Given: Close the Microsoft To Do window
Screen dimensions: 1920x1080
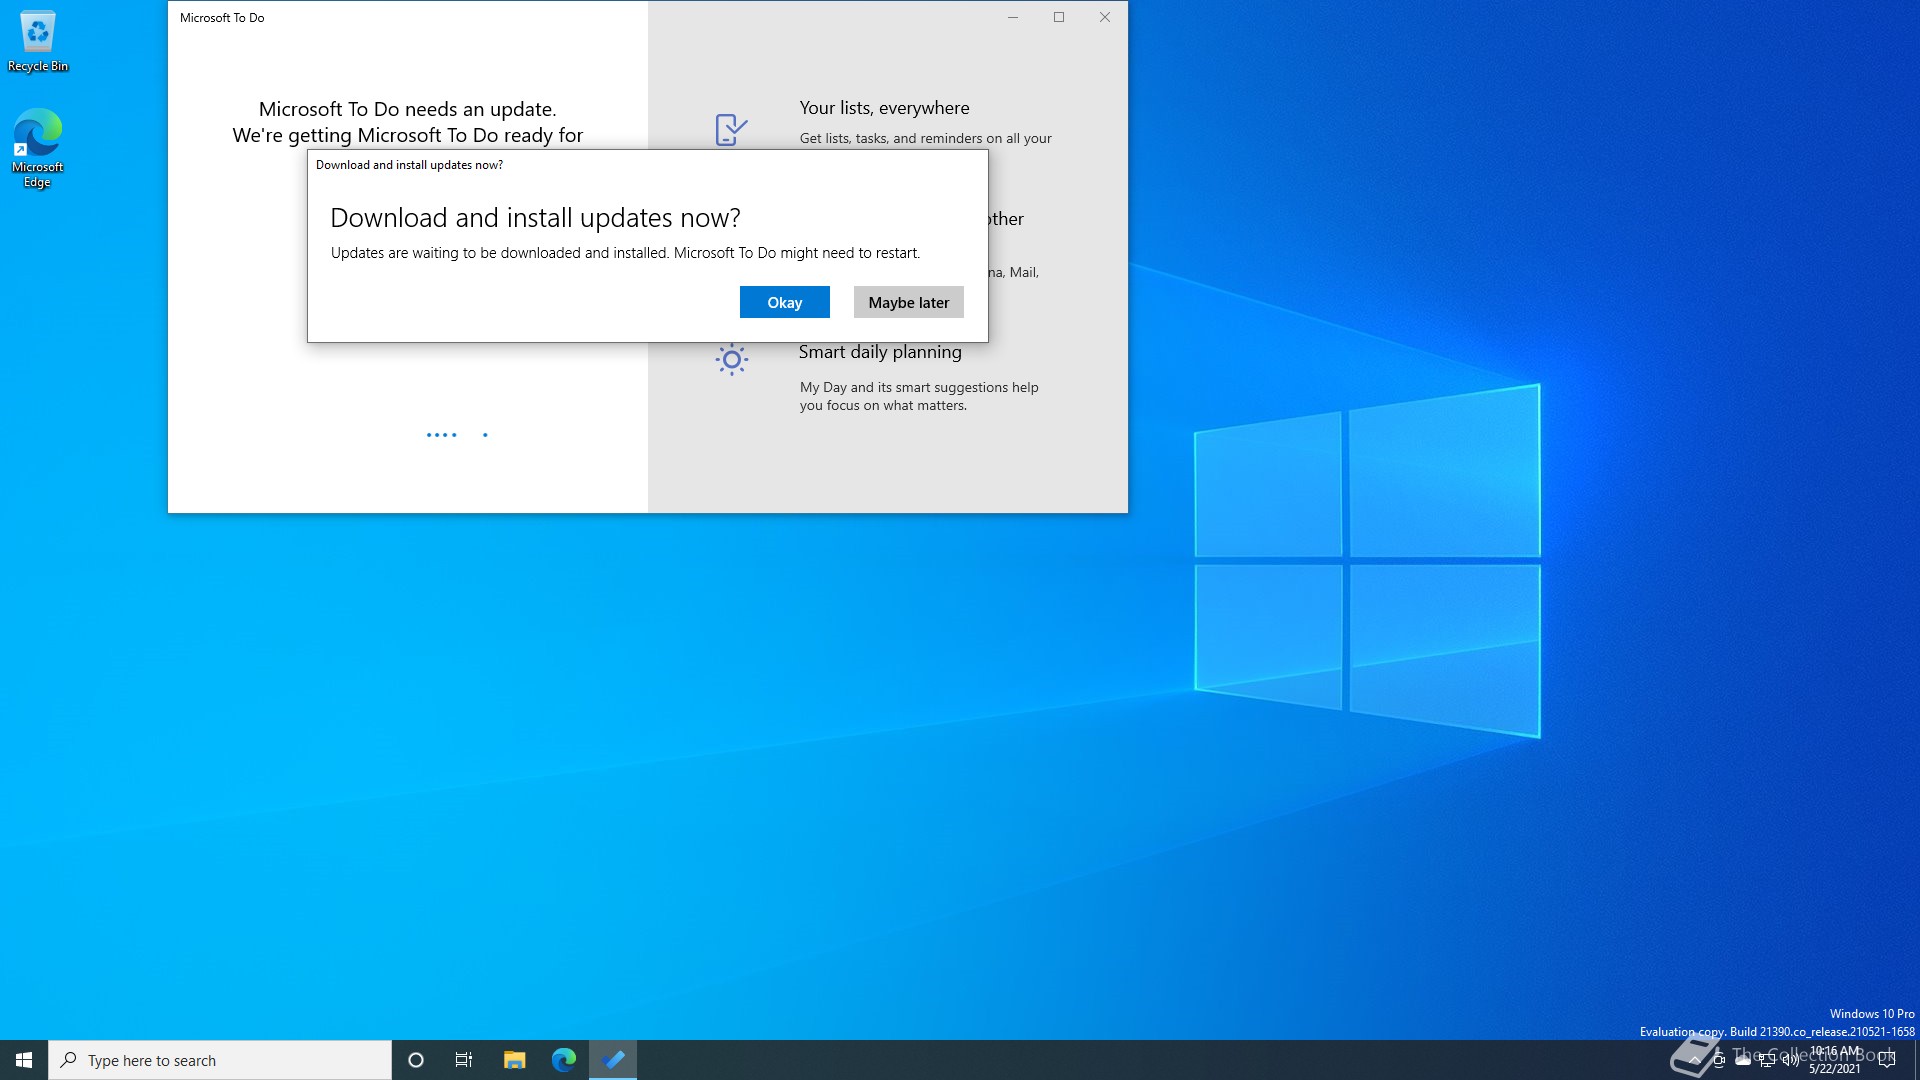Looking at the screenshot, I should click(1105, 17).
